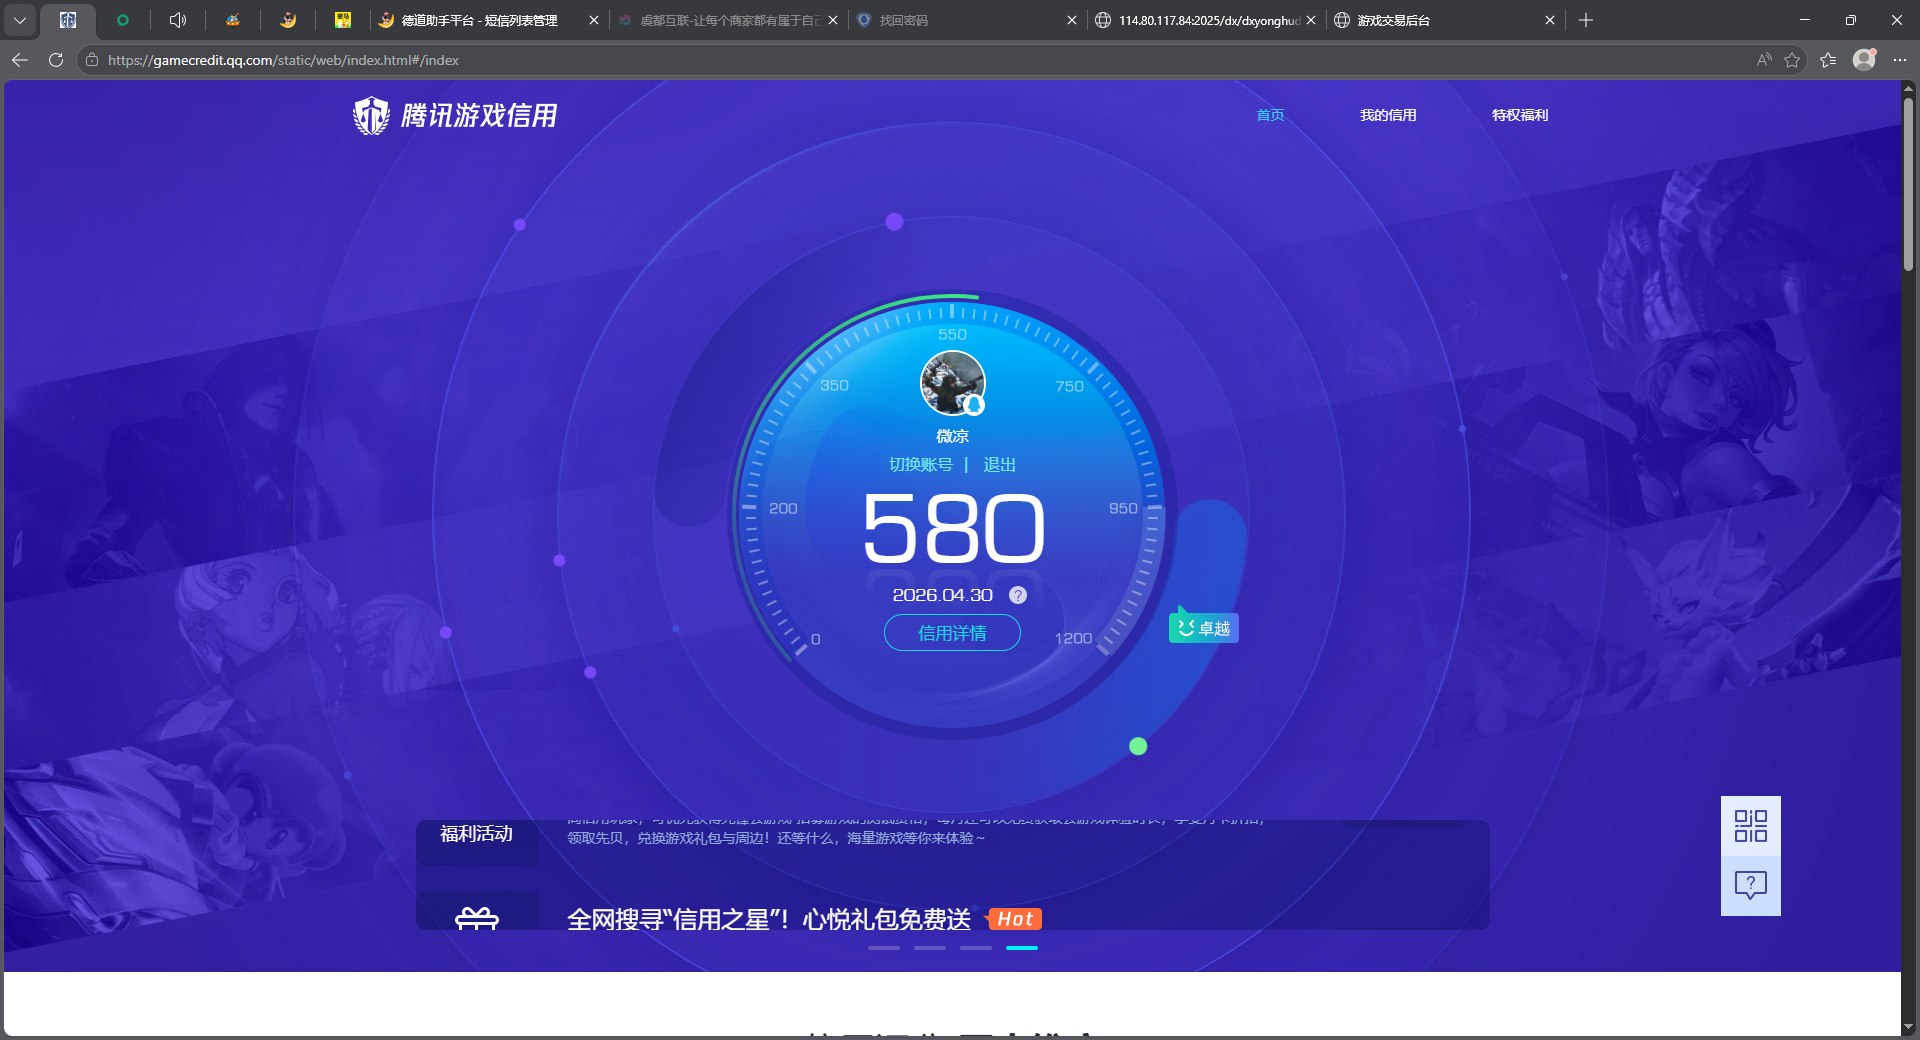Open a new browser tab
1920x1040 pixels.
click(x=1586, y=20)
